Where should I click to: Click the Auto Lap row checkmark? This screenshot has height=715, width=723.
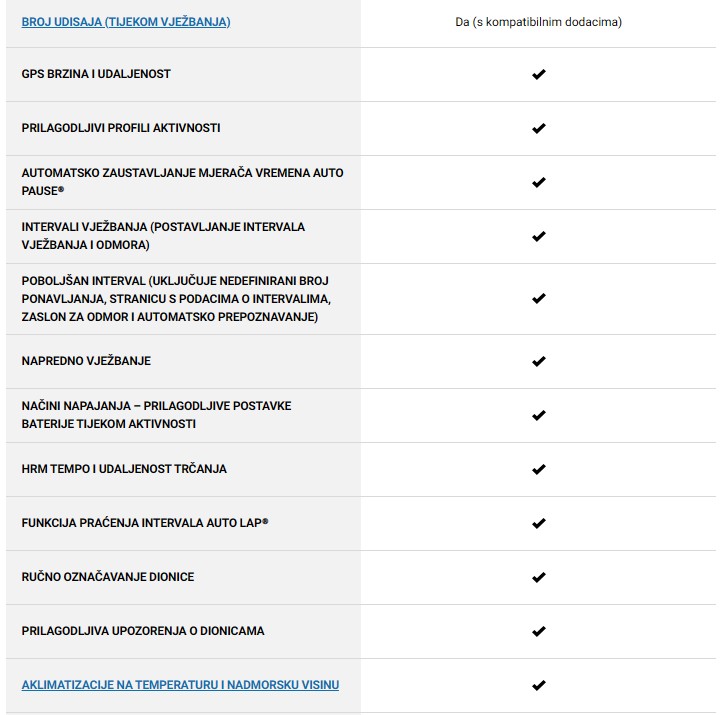[x=539, y=523]
